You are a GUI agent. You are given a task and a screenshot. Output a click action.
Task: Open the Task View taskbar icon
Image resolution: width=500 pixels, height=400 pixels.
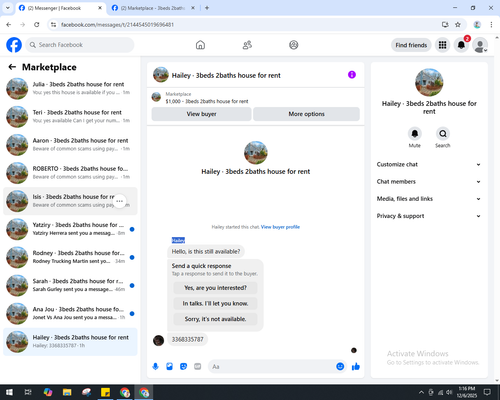point(28,392)
